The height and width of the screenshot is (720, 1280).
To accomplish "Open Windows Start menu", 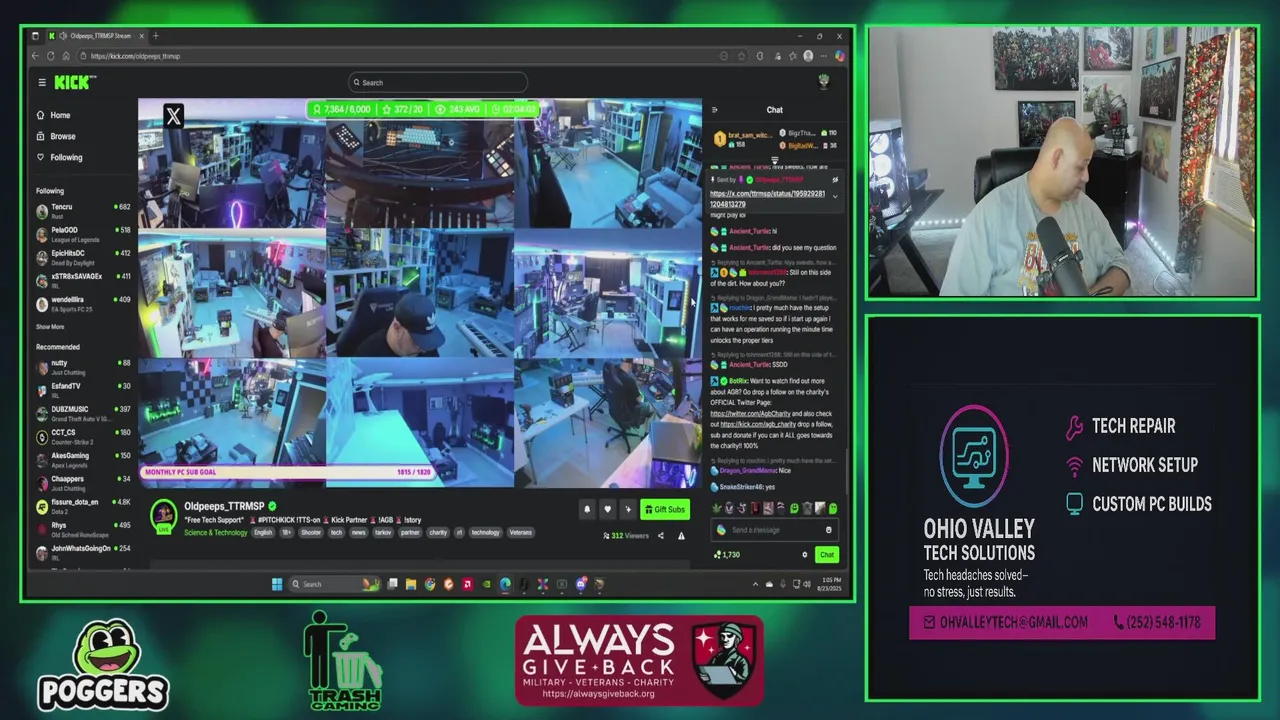I will pos(277,584).
